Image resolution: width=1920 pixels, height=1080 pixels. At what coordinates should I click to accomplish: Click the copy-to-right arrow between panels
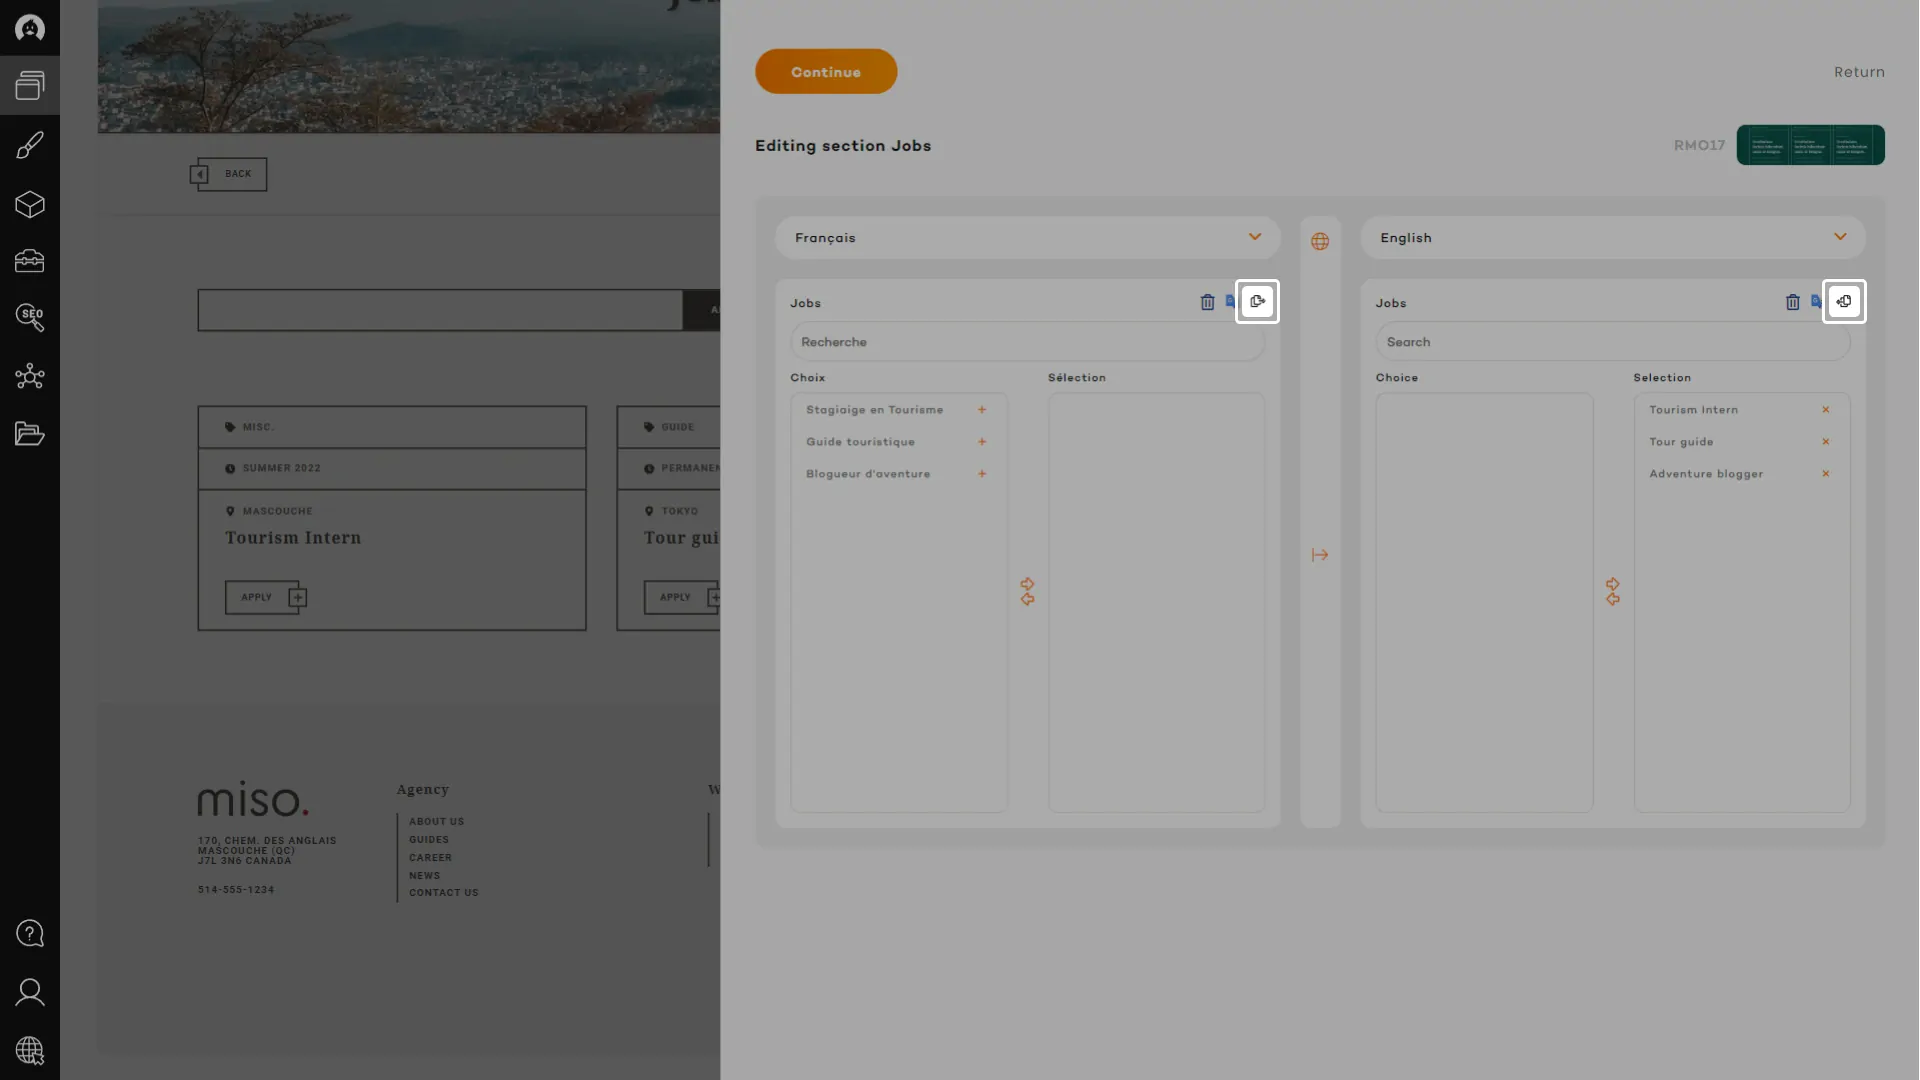click(x=1320, y=555)
